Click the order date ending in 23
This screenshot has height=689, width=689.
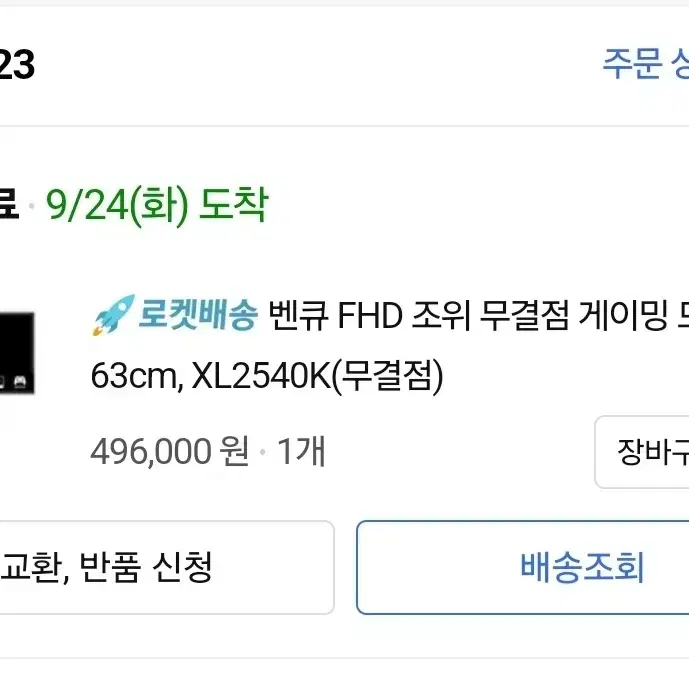click(x=17, y=65)
